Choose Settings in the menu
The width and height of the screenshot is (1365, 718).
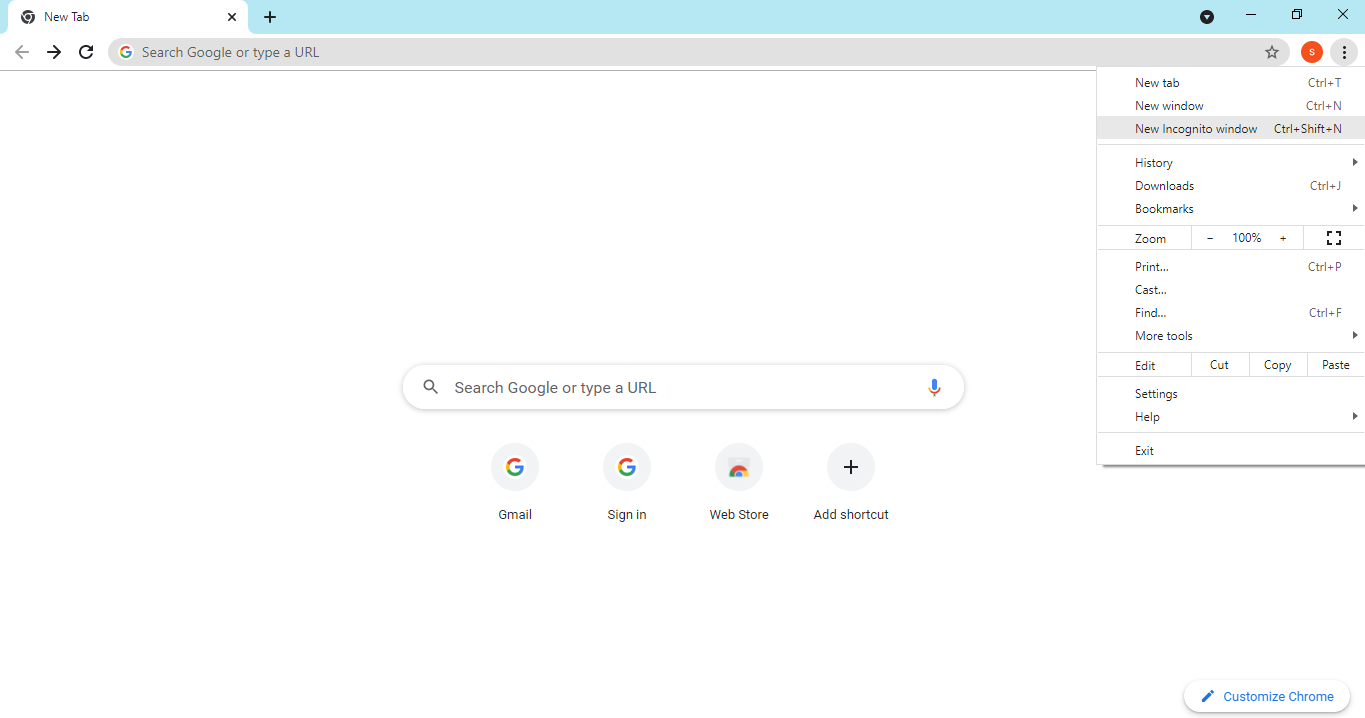1155,393
